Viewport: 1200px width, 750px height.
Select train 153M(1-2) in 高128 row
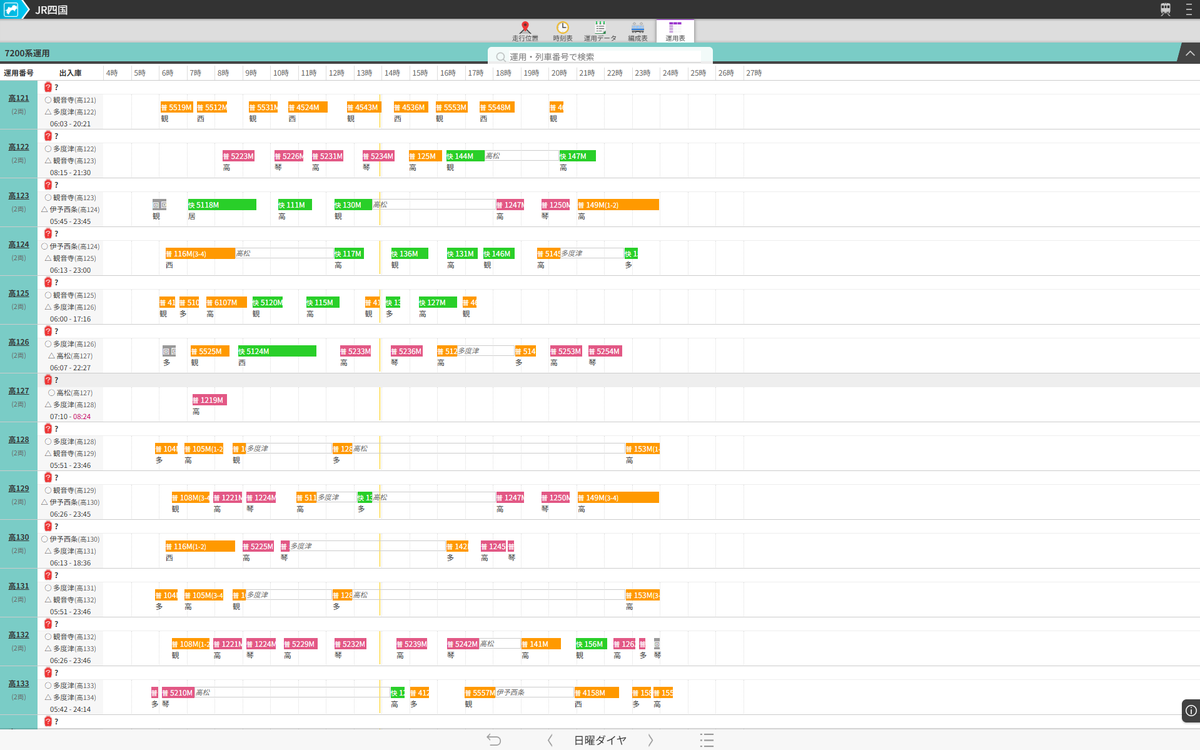coord(642,449)
